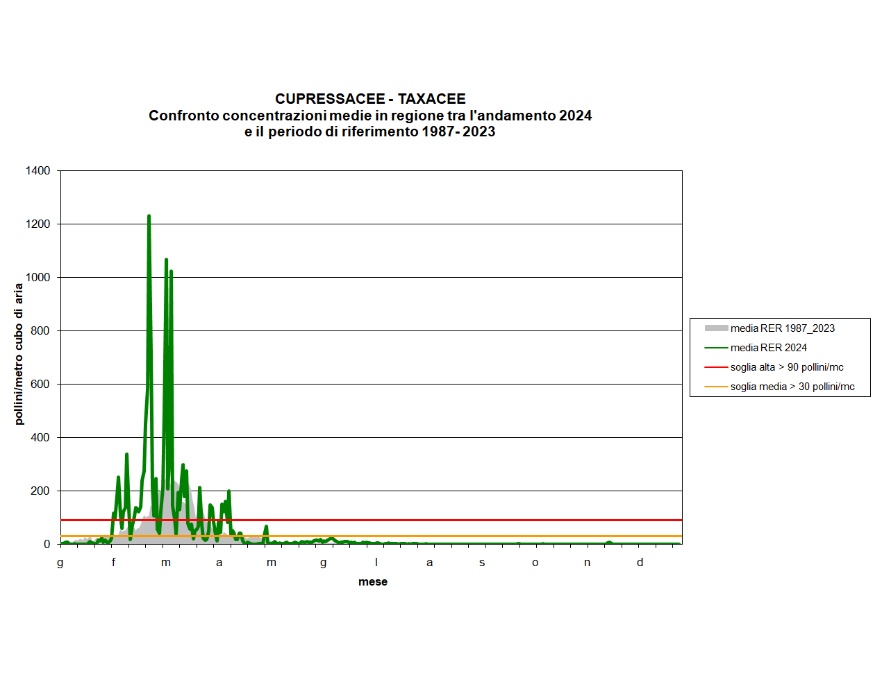
Task: Click the chart title CUPRESSACEE - TAXACEE
Action: pyautogui.click(x=370, y=99)
